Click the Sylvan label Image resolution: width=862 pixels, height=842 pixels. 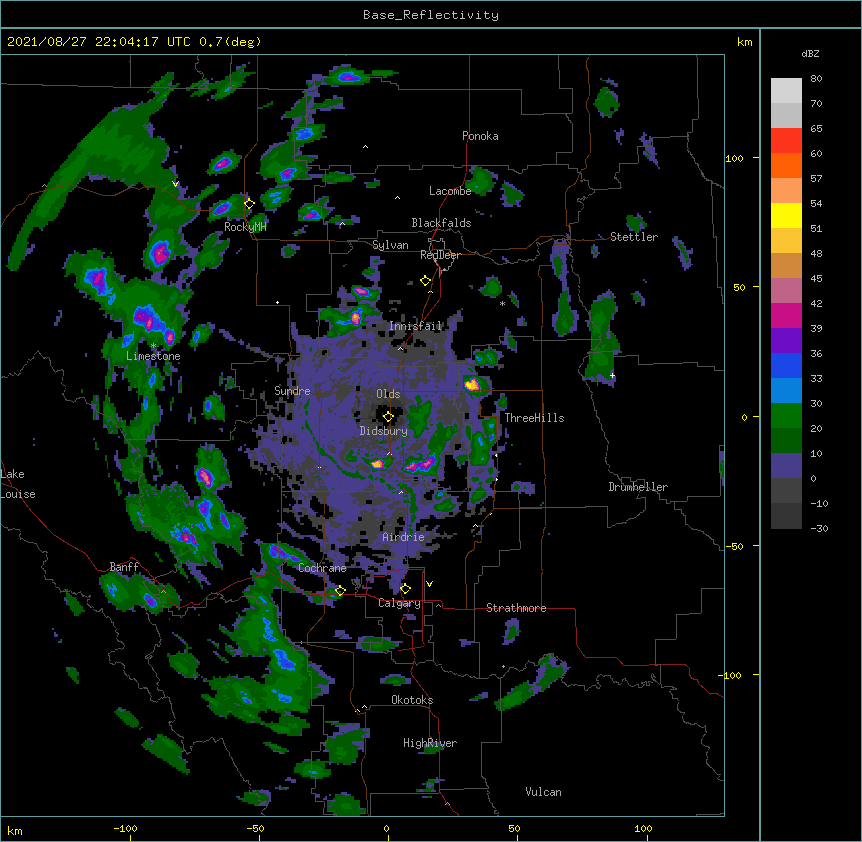click(390, 245)
